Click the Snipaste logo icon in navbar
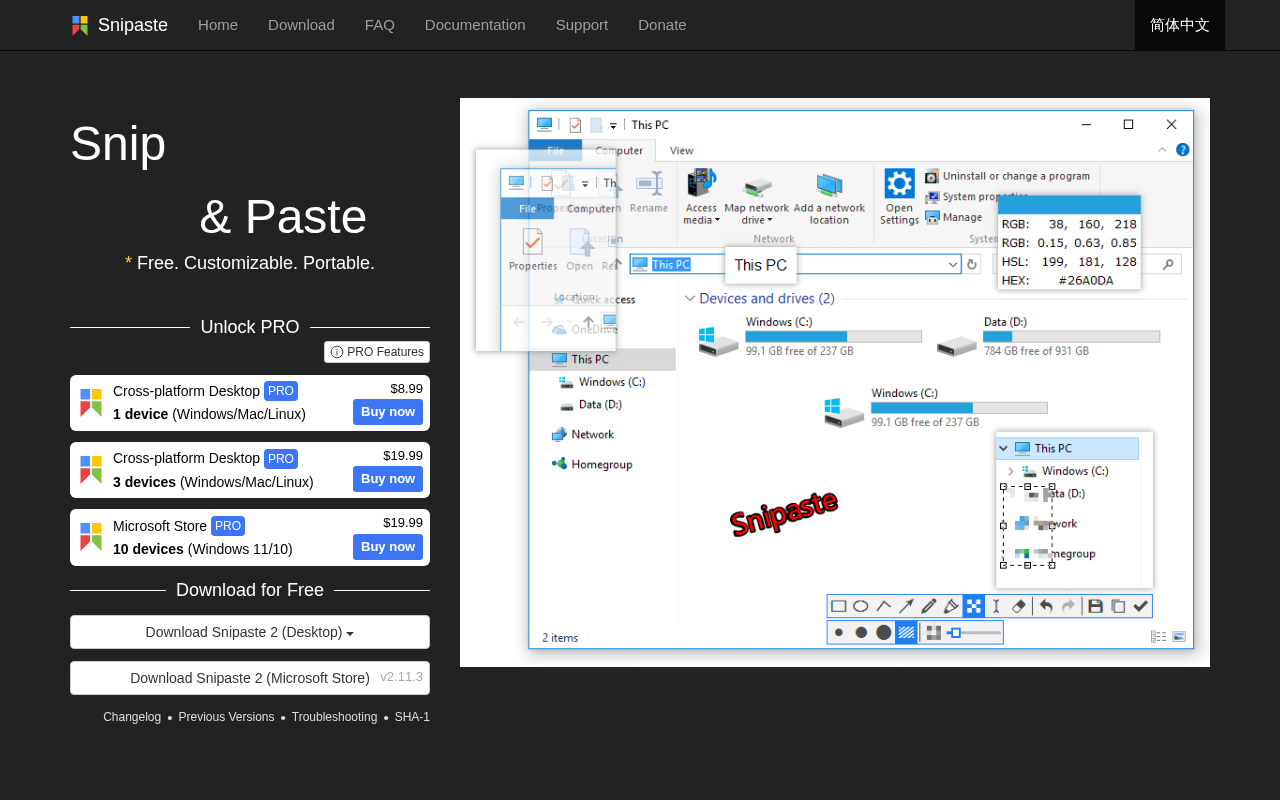1280x800 pixels. pyautogui.click(x=80, y=25)
